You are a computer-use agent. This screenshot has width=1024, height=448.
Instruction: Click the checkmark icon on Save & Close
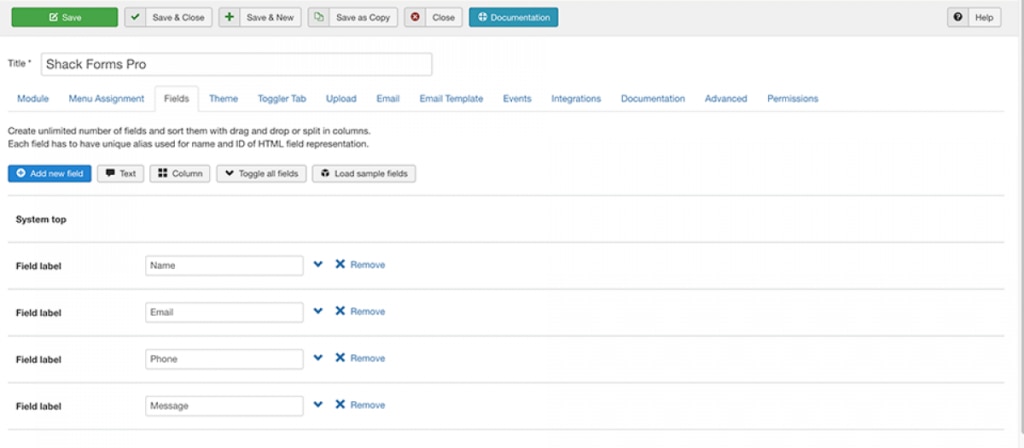click(x=135, y=18)
